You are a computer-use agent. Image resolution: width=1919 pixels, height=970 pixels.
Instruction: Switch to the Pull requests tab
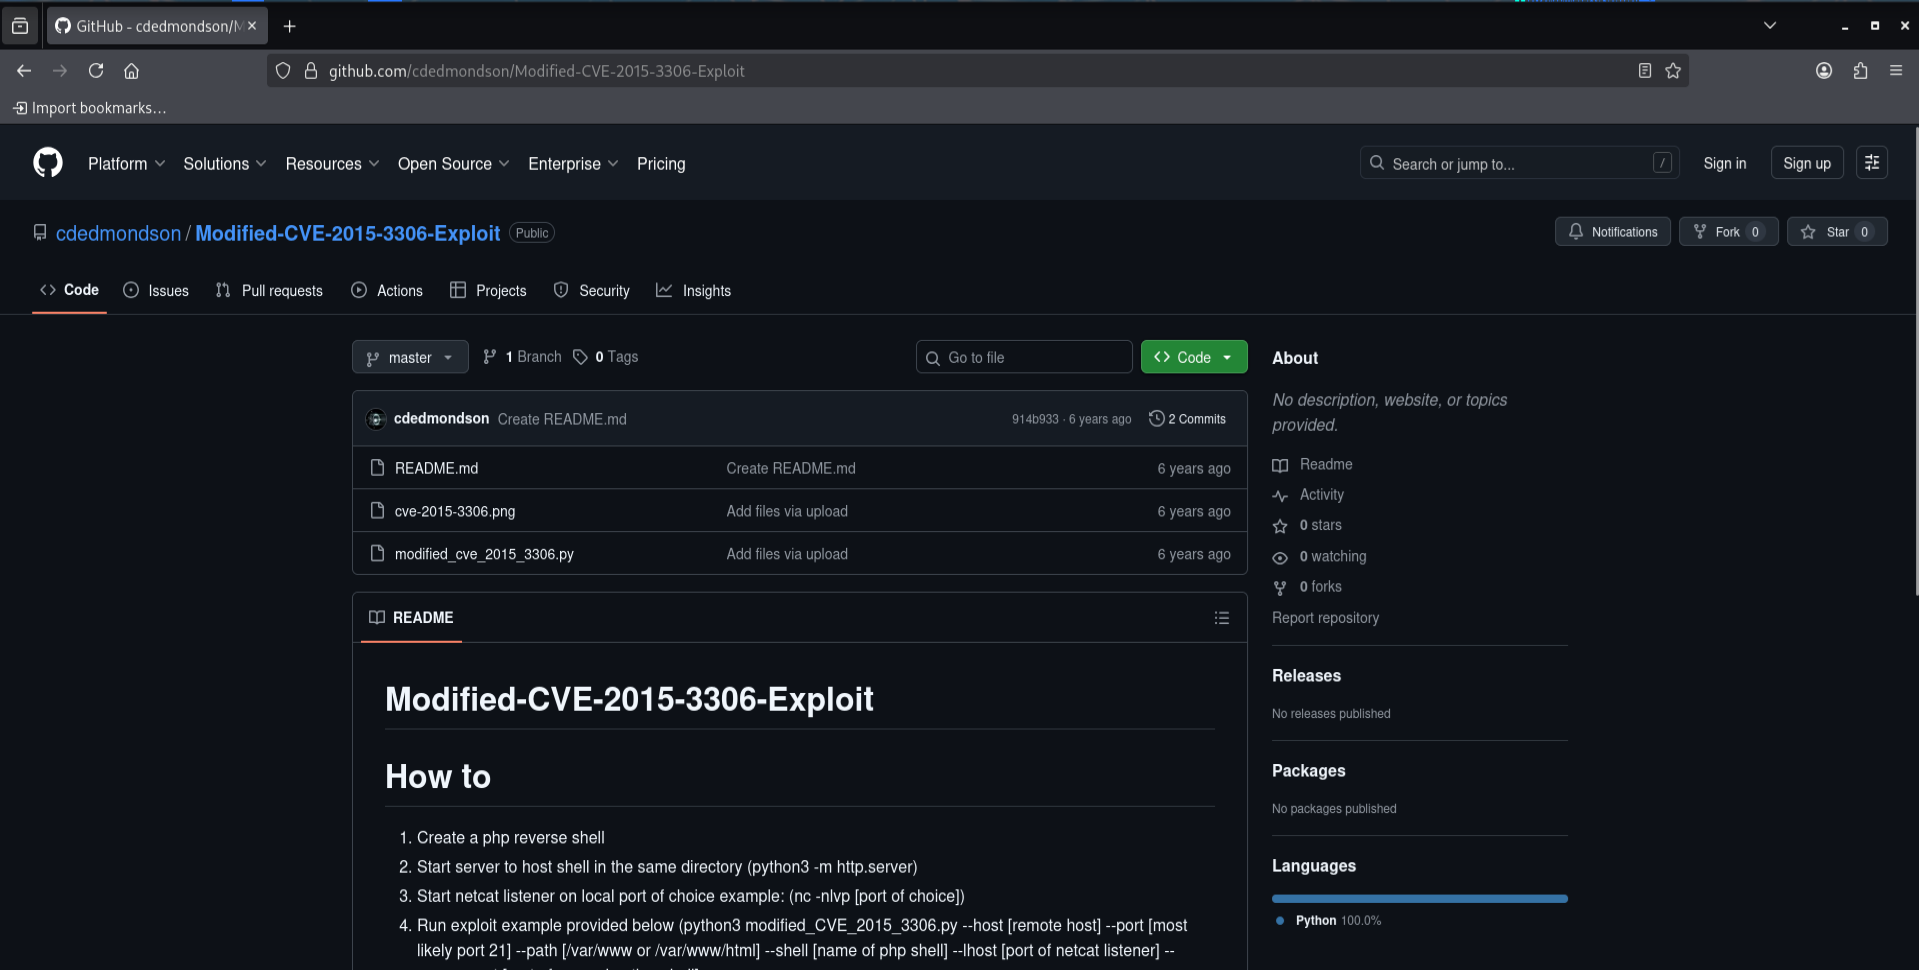269,290
